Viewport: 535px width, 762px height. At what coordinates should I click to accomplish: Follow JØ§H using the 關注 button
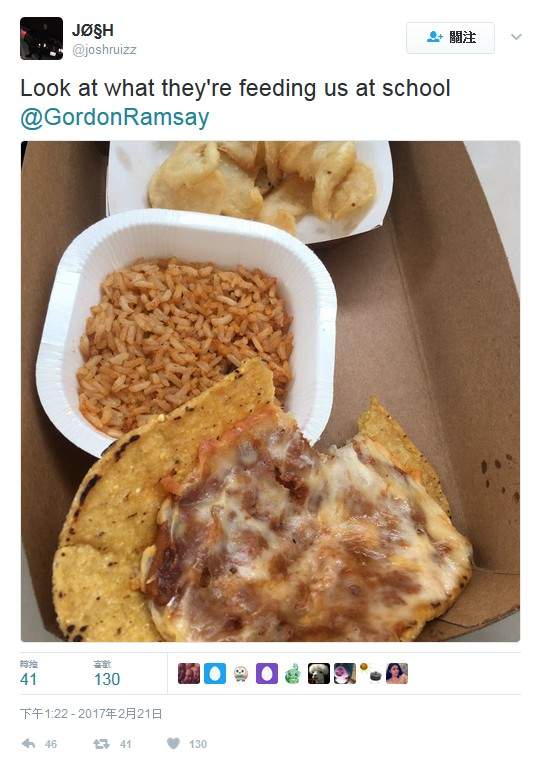[x=450, y=37]
